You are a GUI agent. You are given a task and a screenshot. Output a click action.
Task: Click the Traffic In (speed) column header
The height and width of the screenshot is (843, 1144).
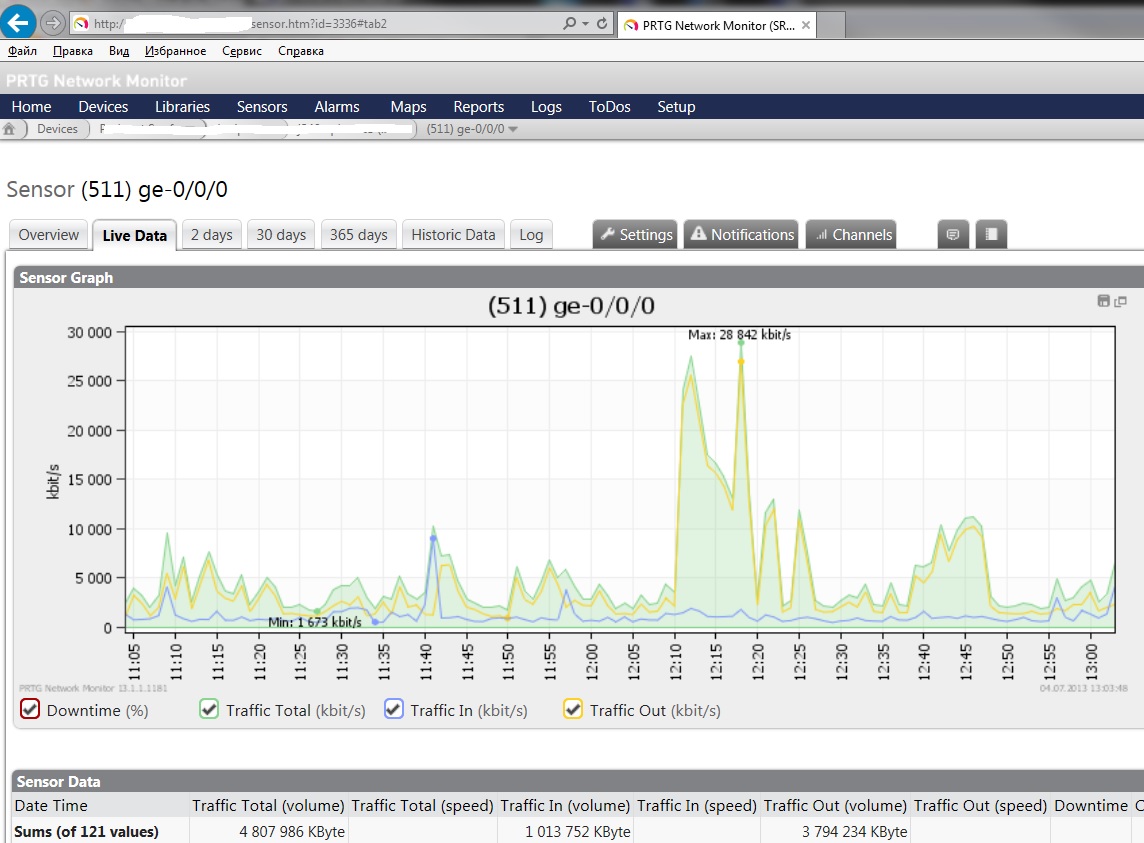(x=697, y=805)
